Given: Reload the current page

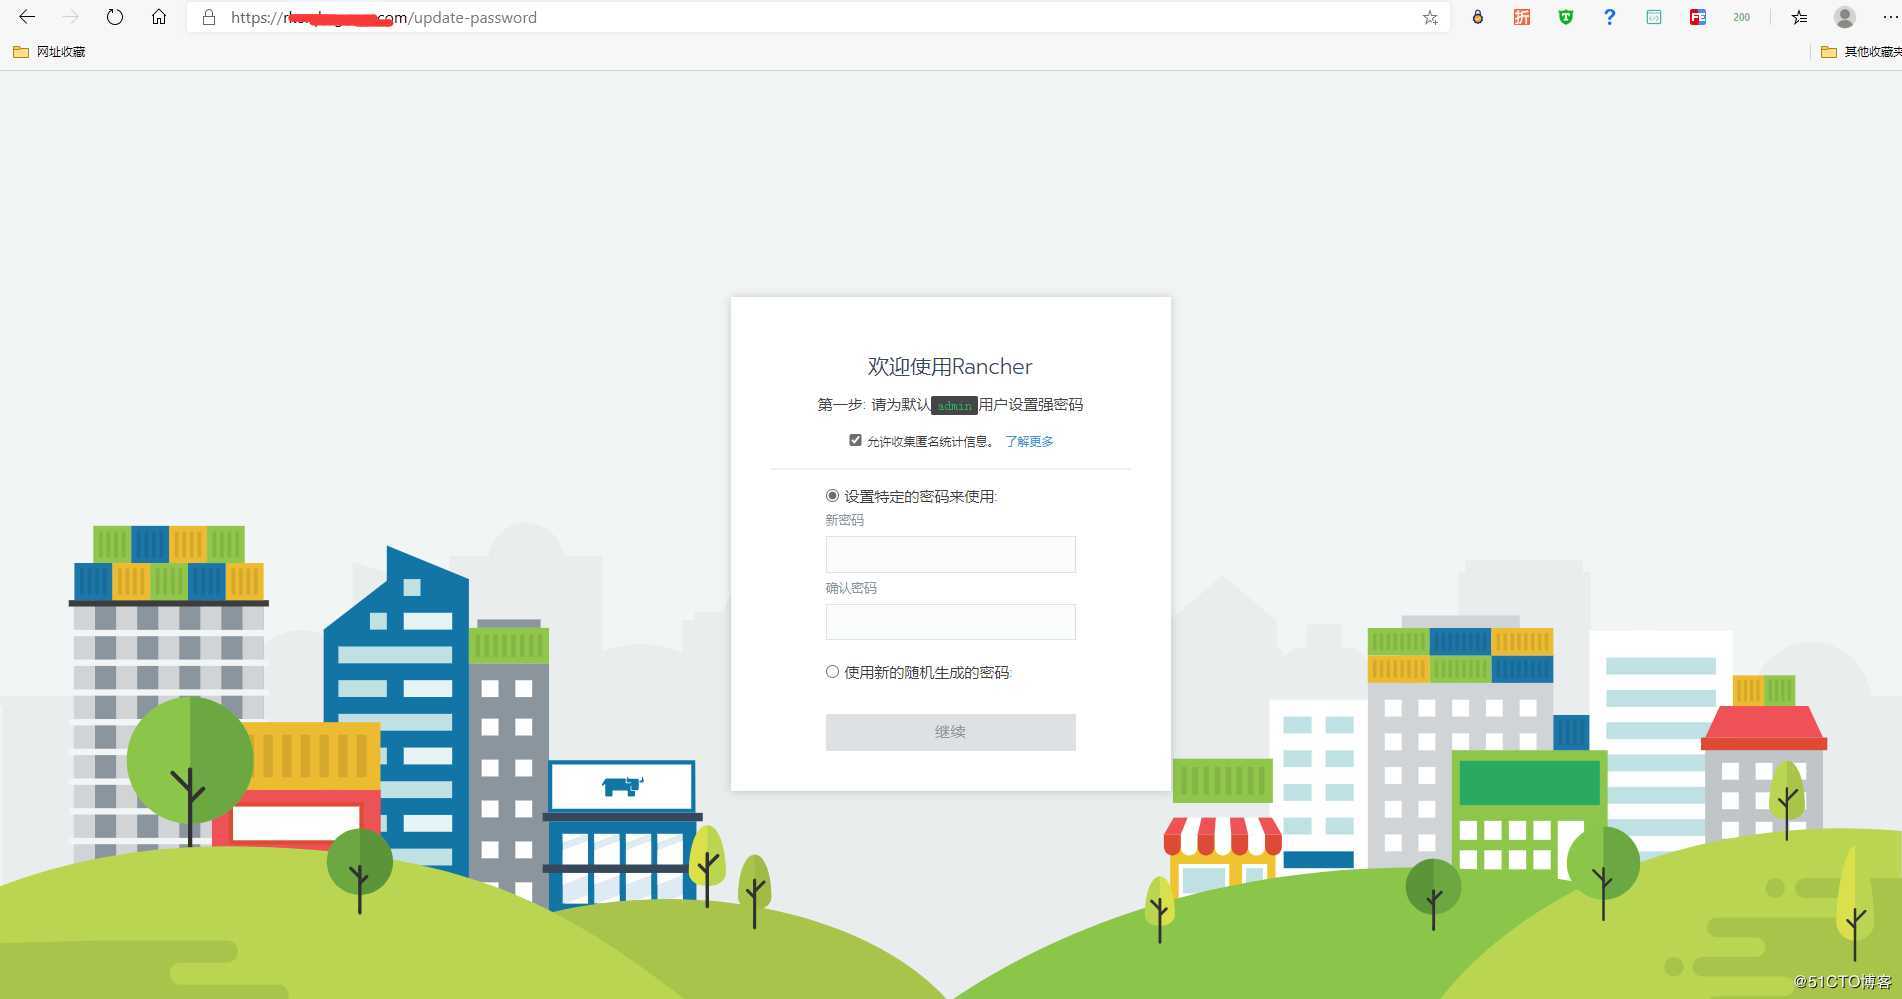Looking at the screenshot, I should pyautogui.click(x=115, y=17).
